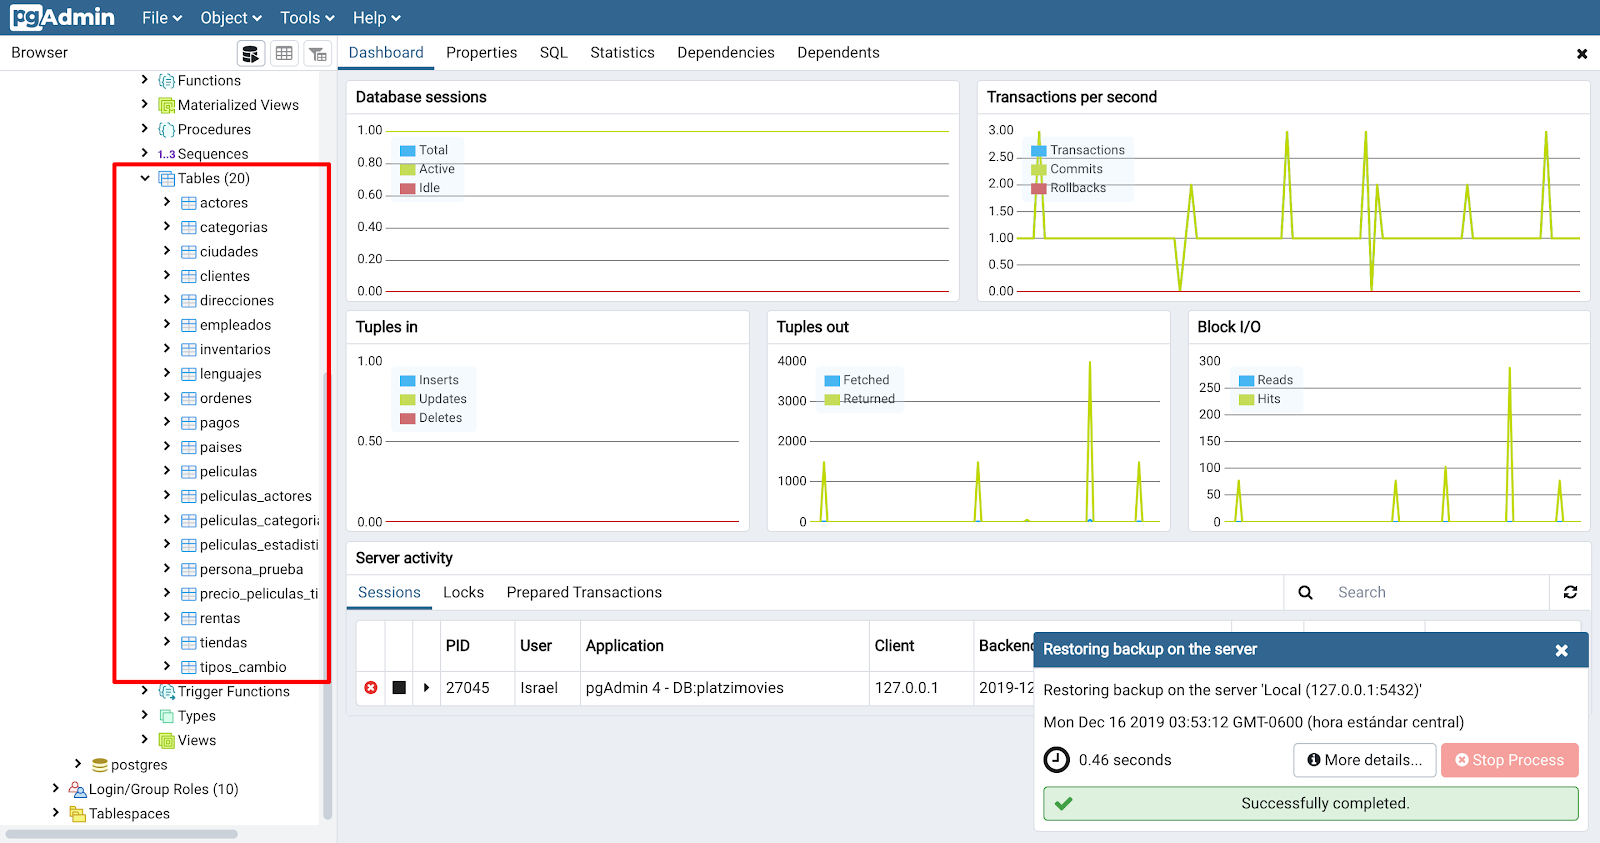This screenshot has height=843, width=1600.
Task: Click the Login/Group Roles icon
Action: 77,789
